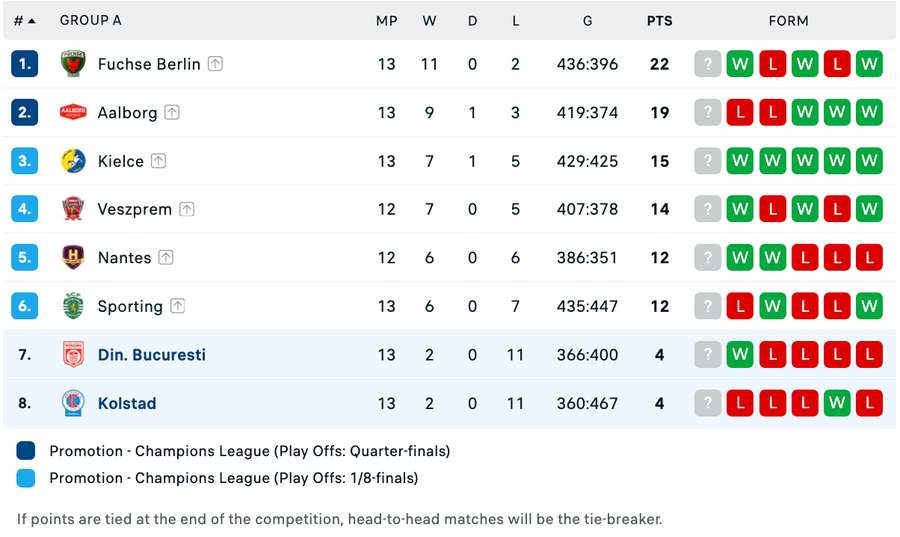This screenshot has width=900, height=537.
Task: Click Kielce's upcoming match question-mark badge
Action: tap(708, 161)
